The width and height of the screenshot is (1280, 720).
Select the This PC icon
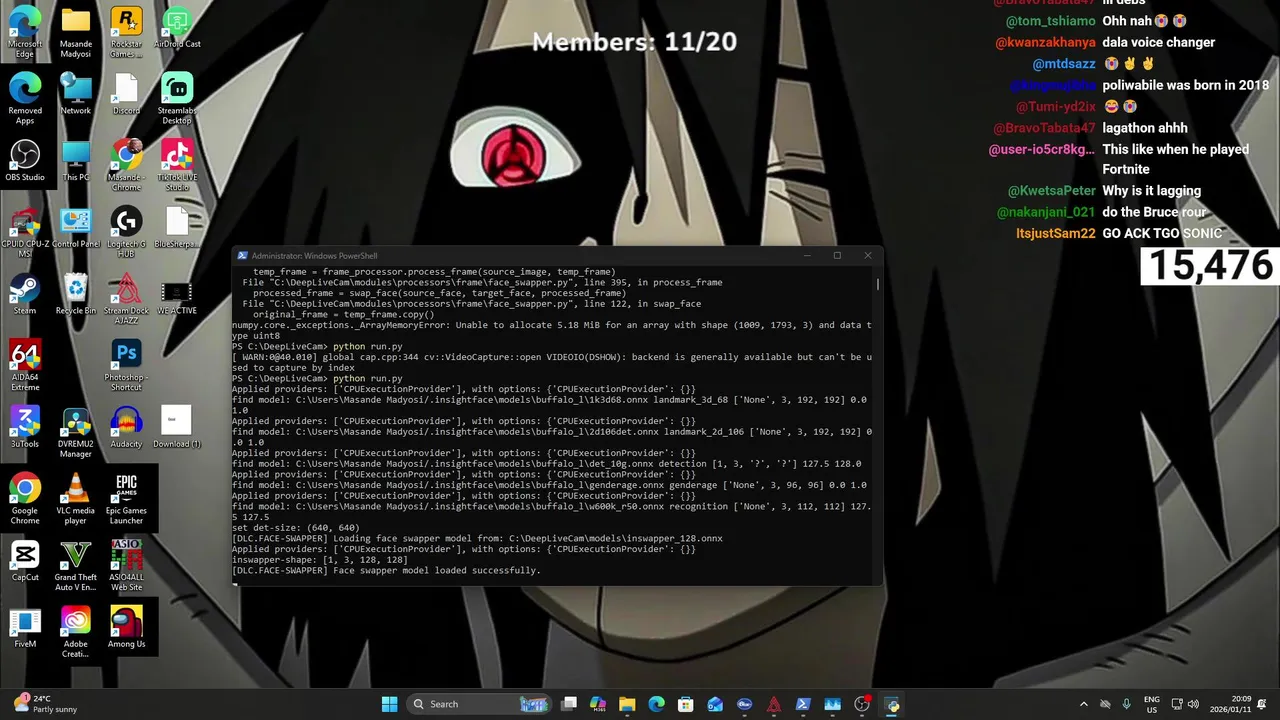point(76,160)
